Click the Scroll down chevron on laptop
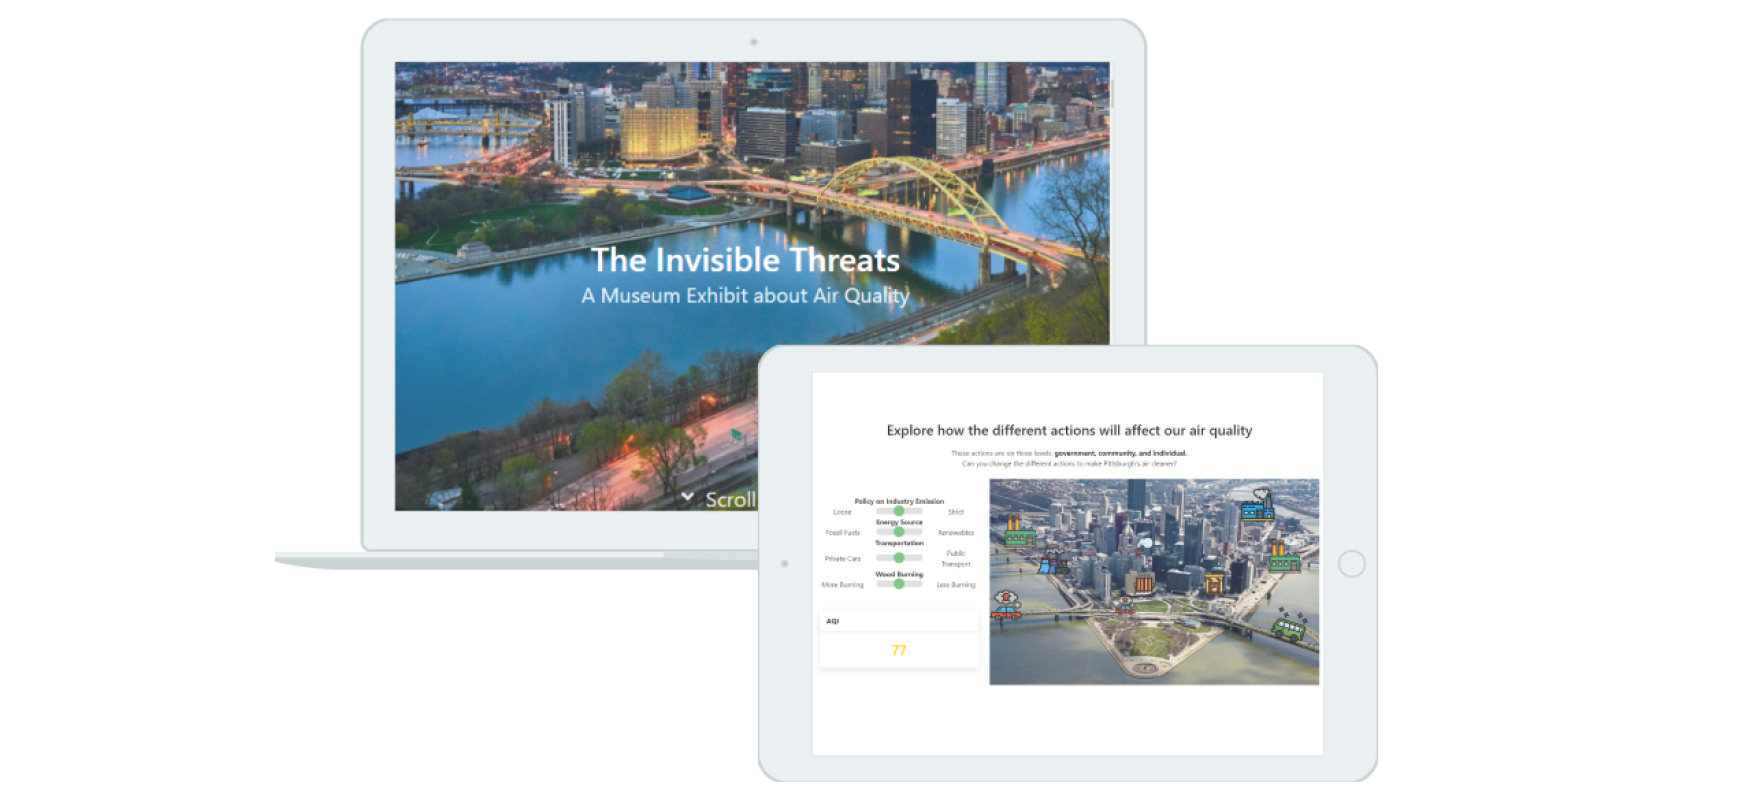Viewport: 1760px width, 800px height. pyautogui.click(x=688, y=498)
